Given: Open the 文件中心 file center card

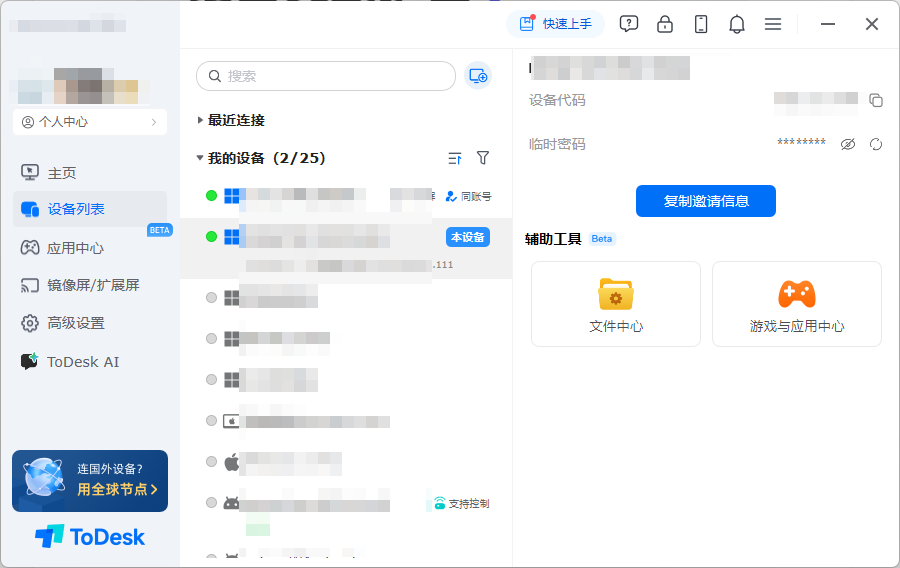Looking at the screenshot, I should pyautogui.click(x=616, y=304).
